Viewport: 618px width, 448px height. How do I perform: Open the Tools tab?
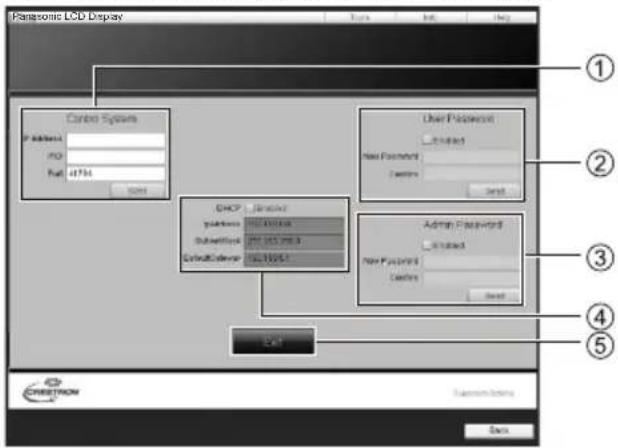coord(360,17)
